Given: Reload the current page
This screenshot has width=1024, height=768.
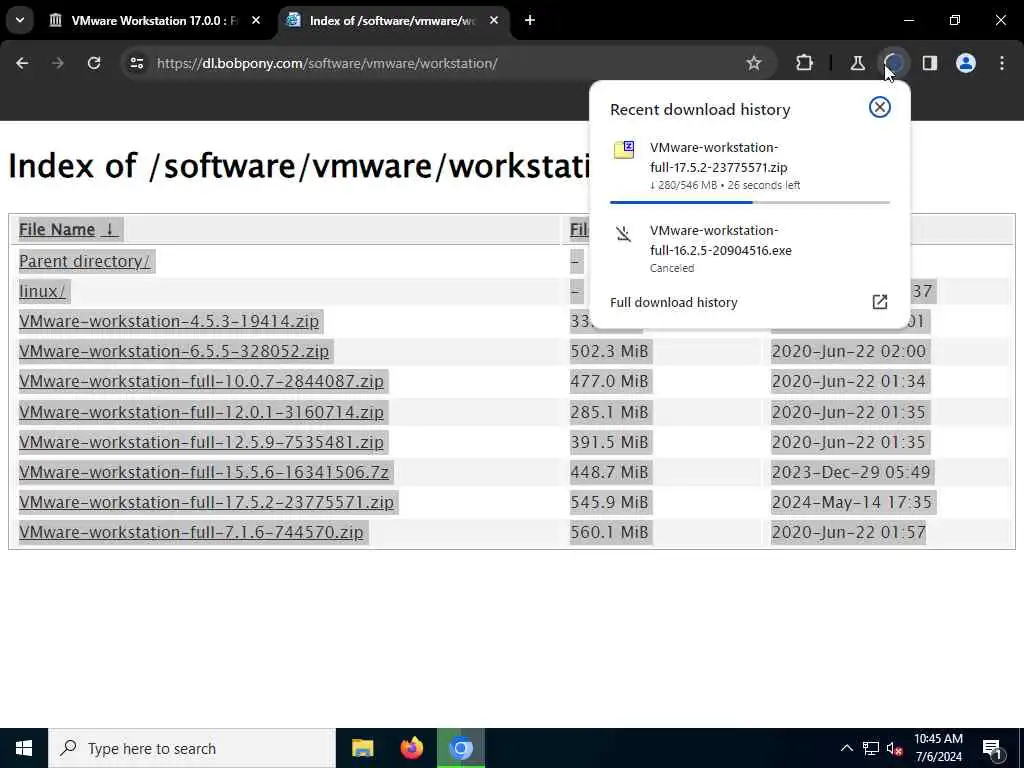Looking at the screenshot, I should (x=94, y=63).
